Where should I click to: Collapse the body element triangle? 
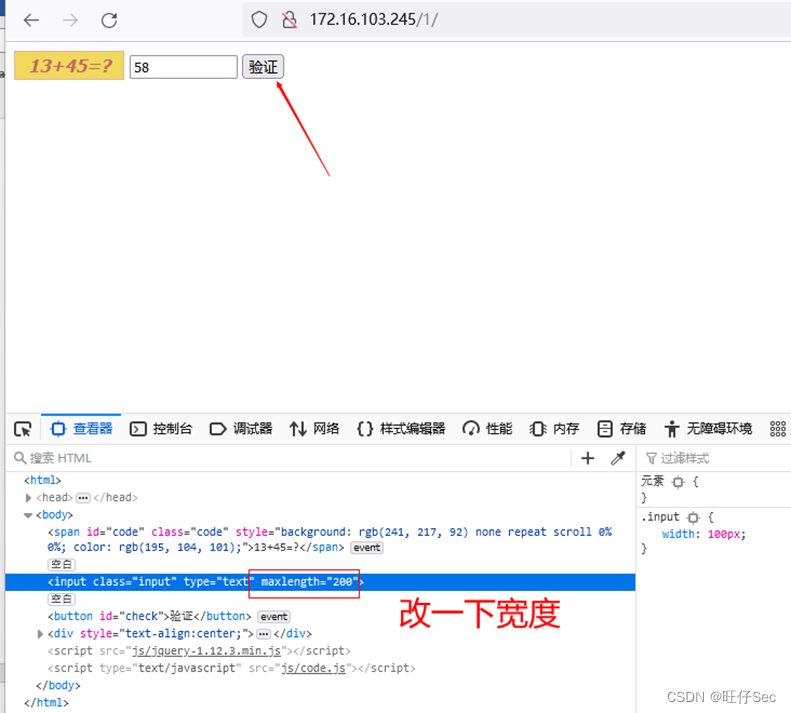tap(28, 515)
